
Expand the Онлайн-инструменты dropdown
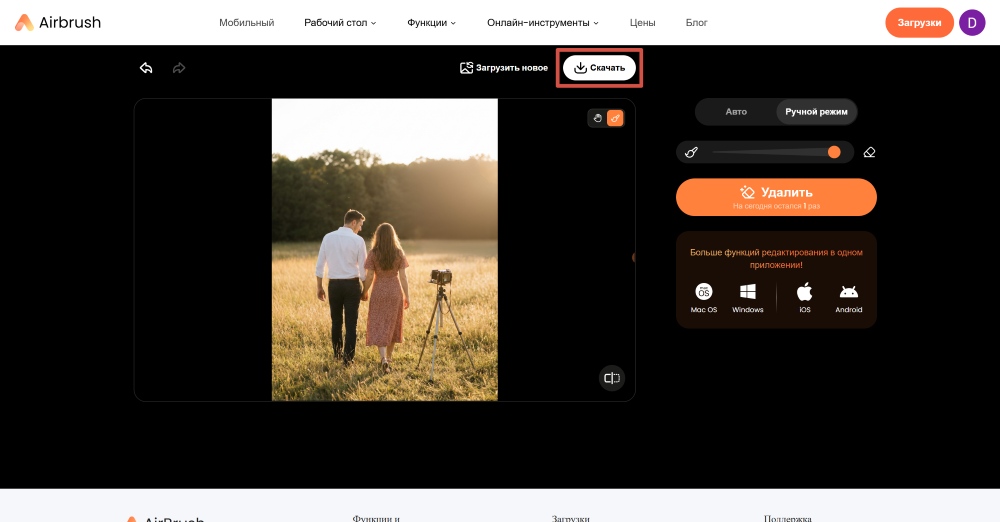[543, 22]
